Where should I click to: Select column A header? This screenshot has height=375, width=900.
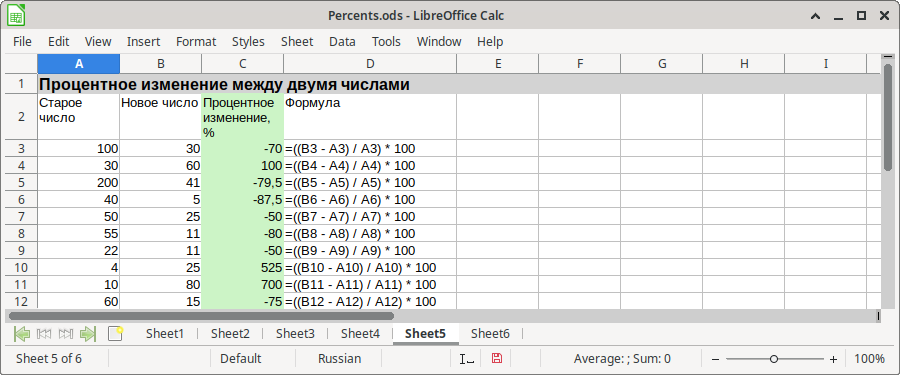coord(79,64)
